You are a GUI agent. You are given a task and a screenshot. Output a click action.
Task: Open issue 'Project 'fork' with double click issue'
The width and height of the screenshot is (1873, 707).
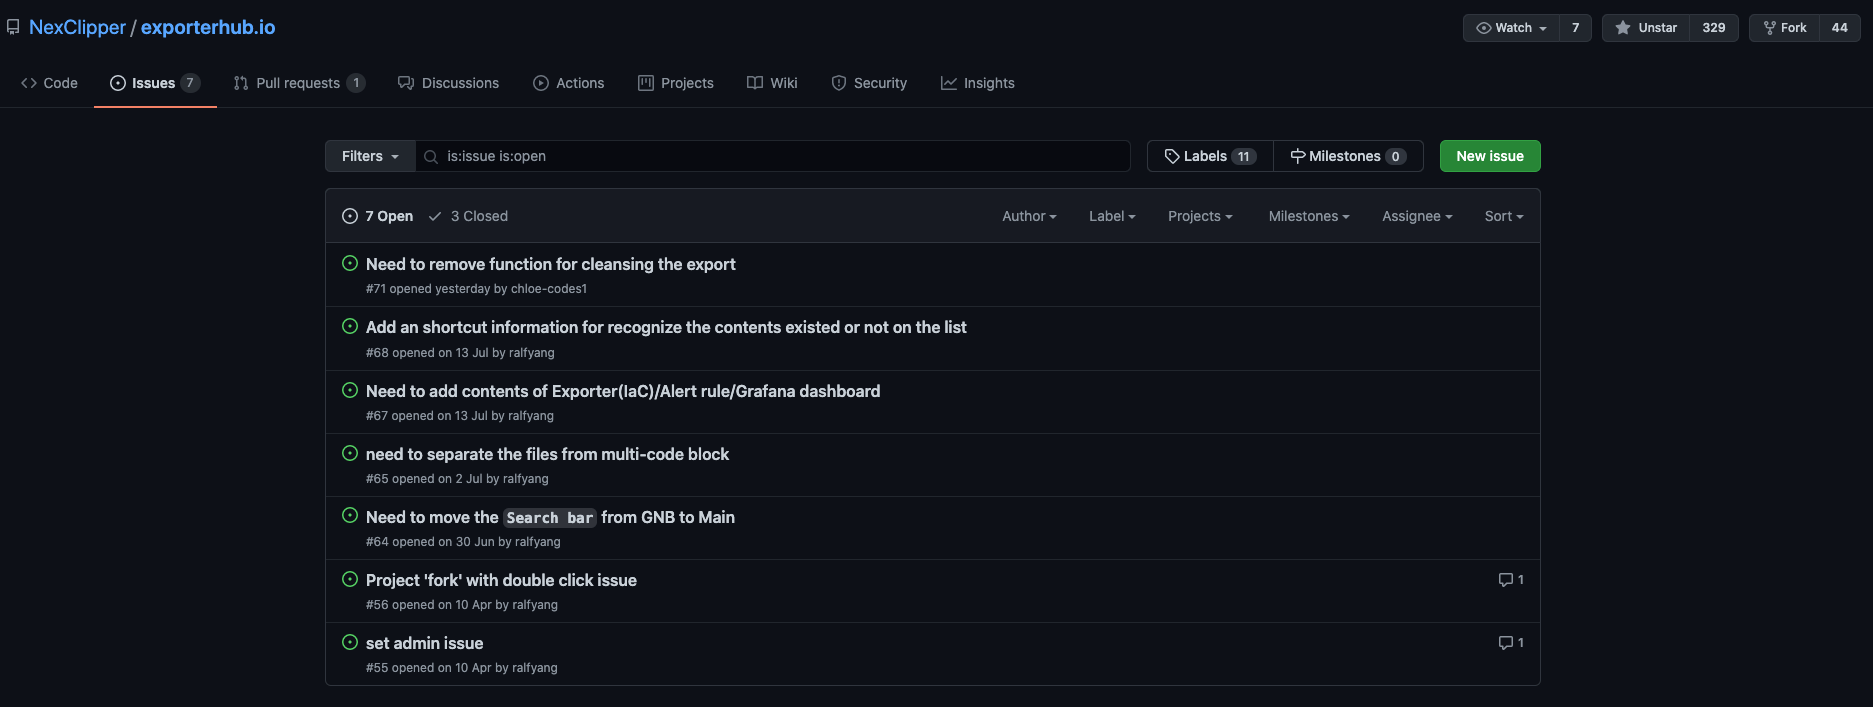point(501,580)
